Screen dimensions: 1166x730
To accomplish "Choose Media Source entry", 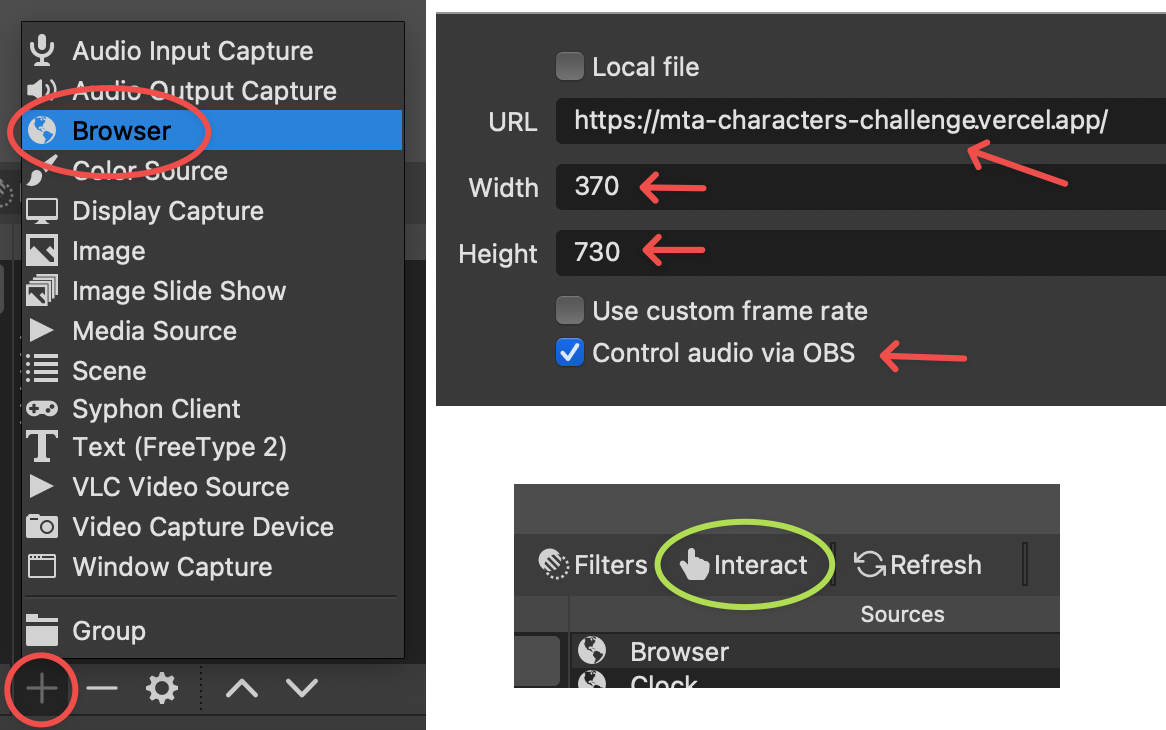I will 213,330.
